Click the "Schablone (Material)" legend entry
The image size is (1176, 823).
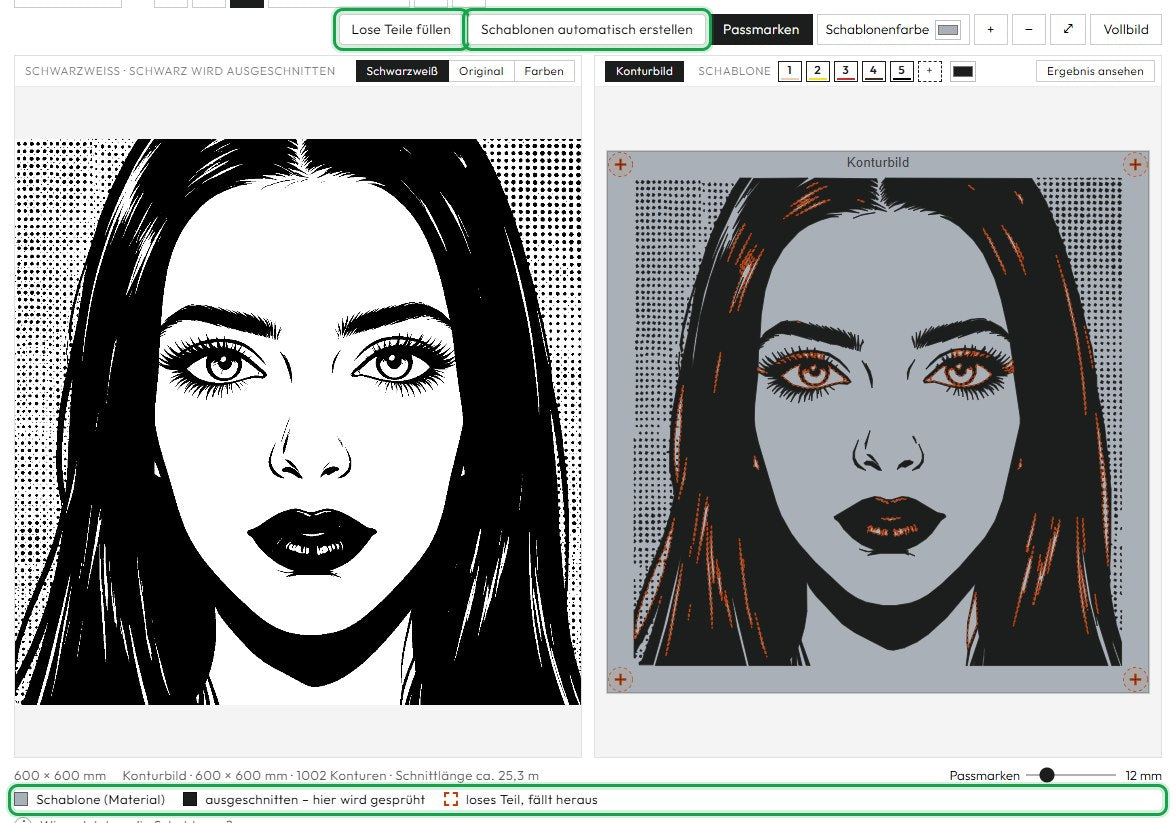[x=90, y=800]
